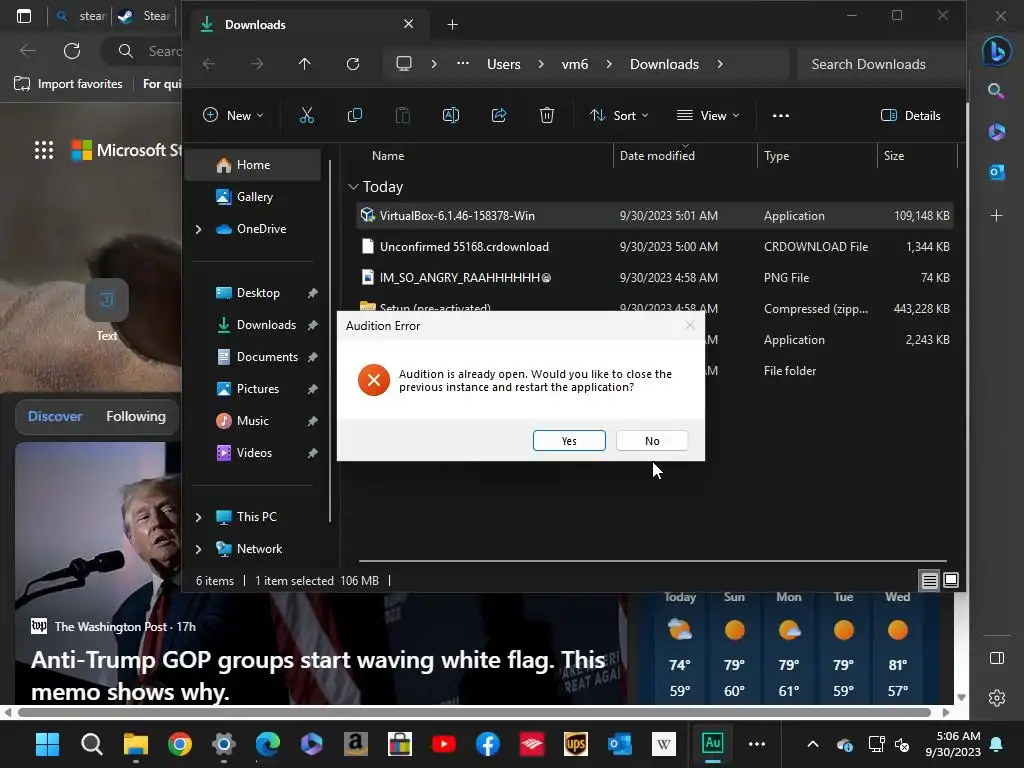Viewport: 1024px width, 768px height.
Task: Open Desktop in the Quick access list
Action: (258, 293)
